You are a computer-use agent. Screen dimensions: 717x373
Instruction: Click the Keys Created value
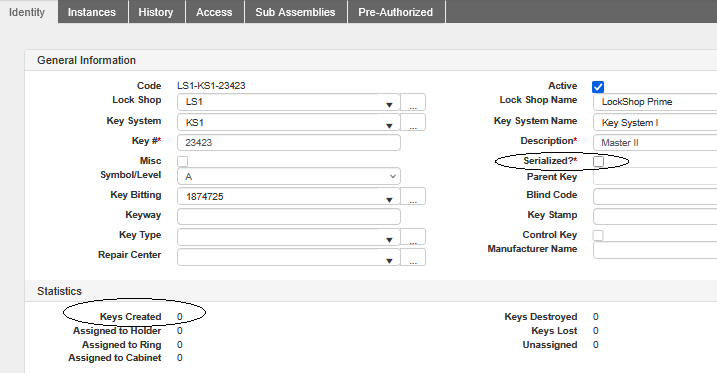click(180, 317)
